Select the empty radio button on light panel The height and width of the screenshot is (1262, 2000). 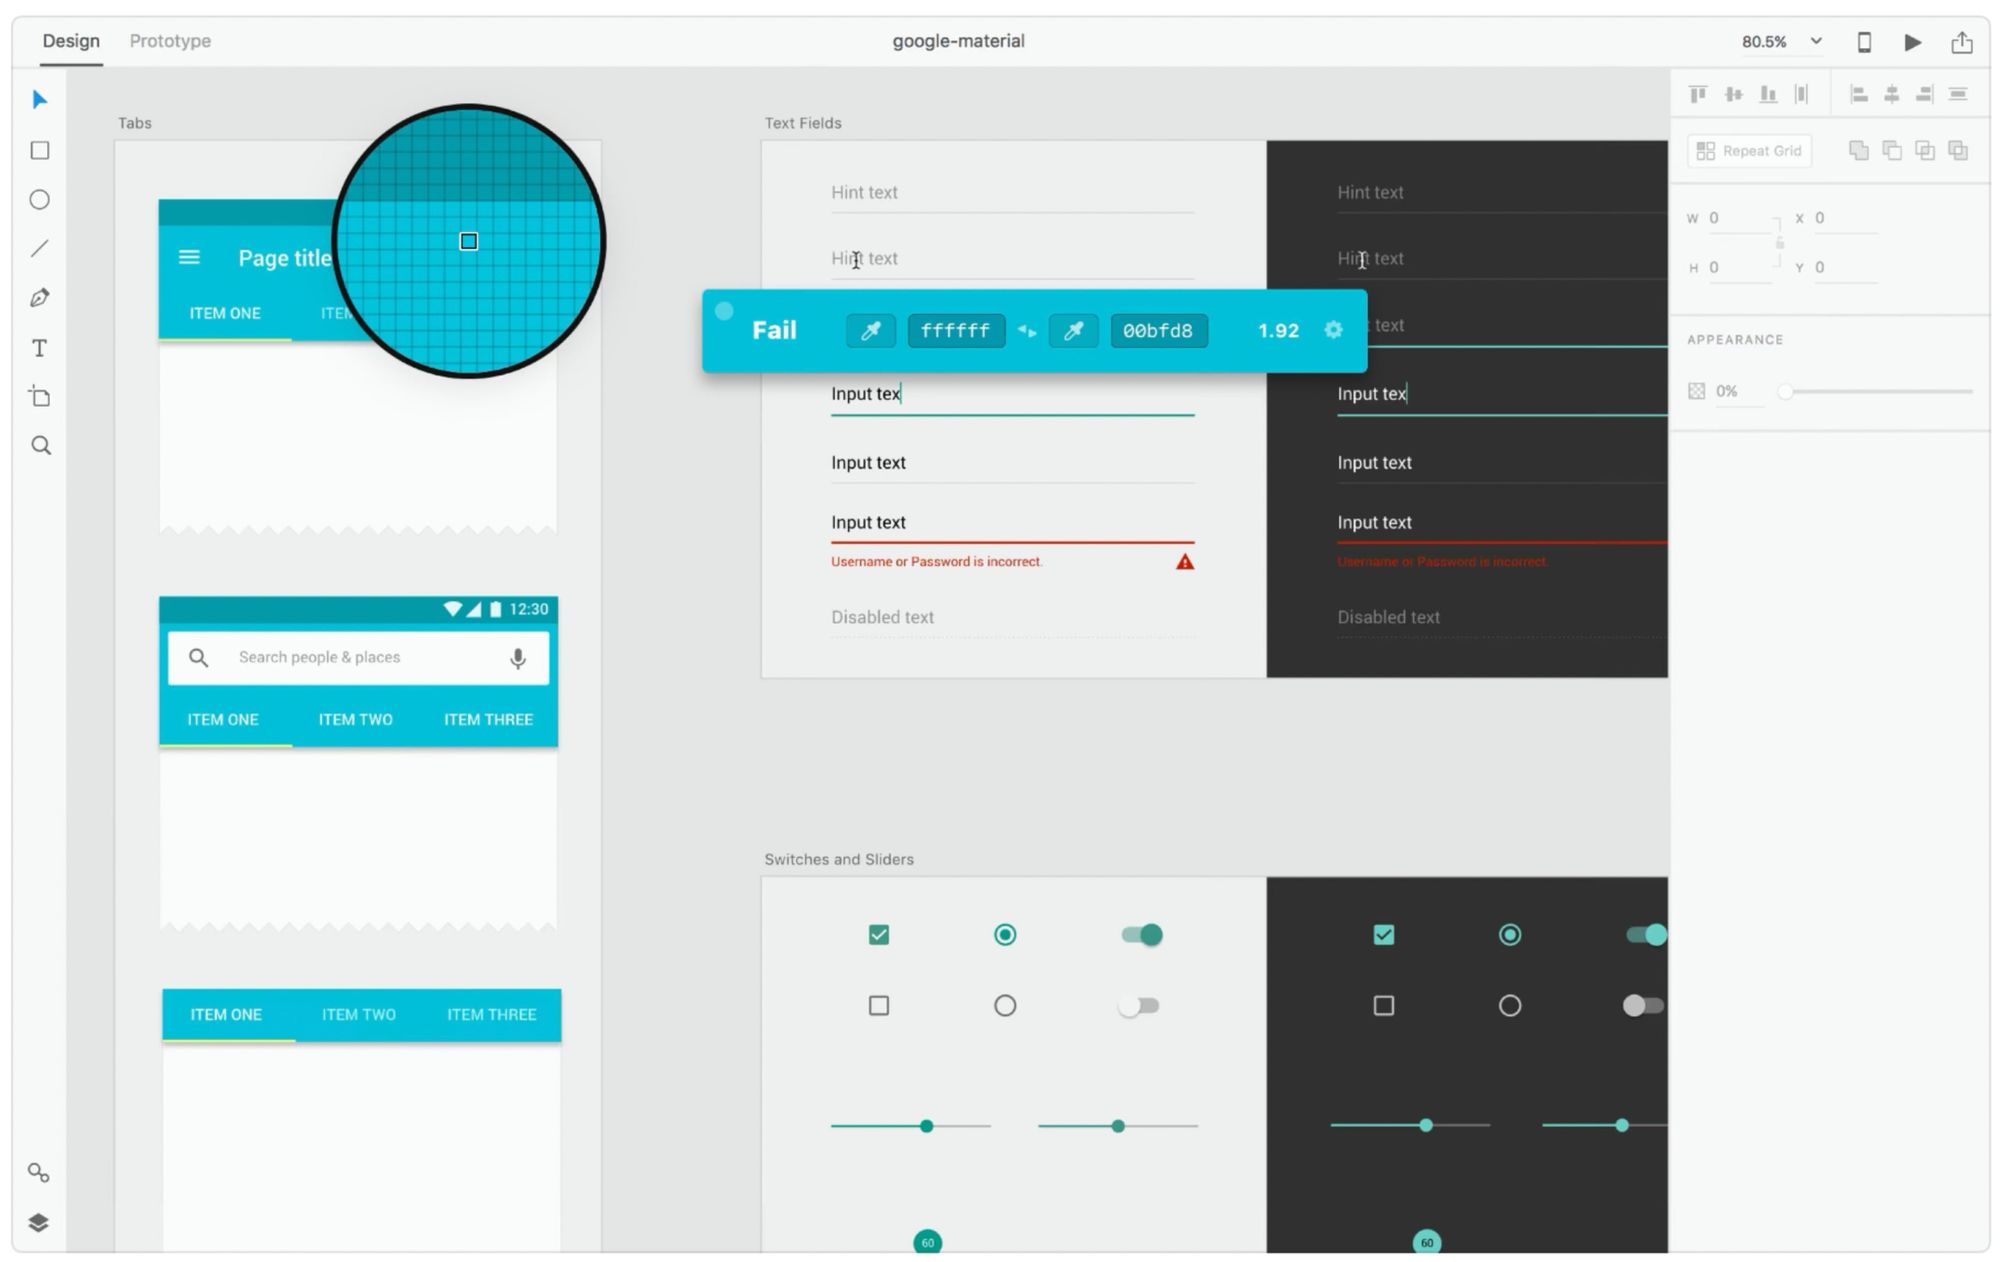[x=1005, y=1006]
